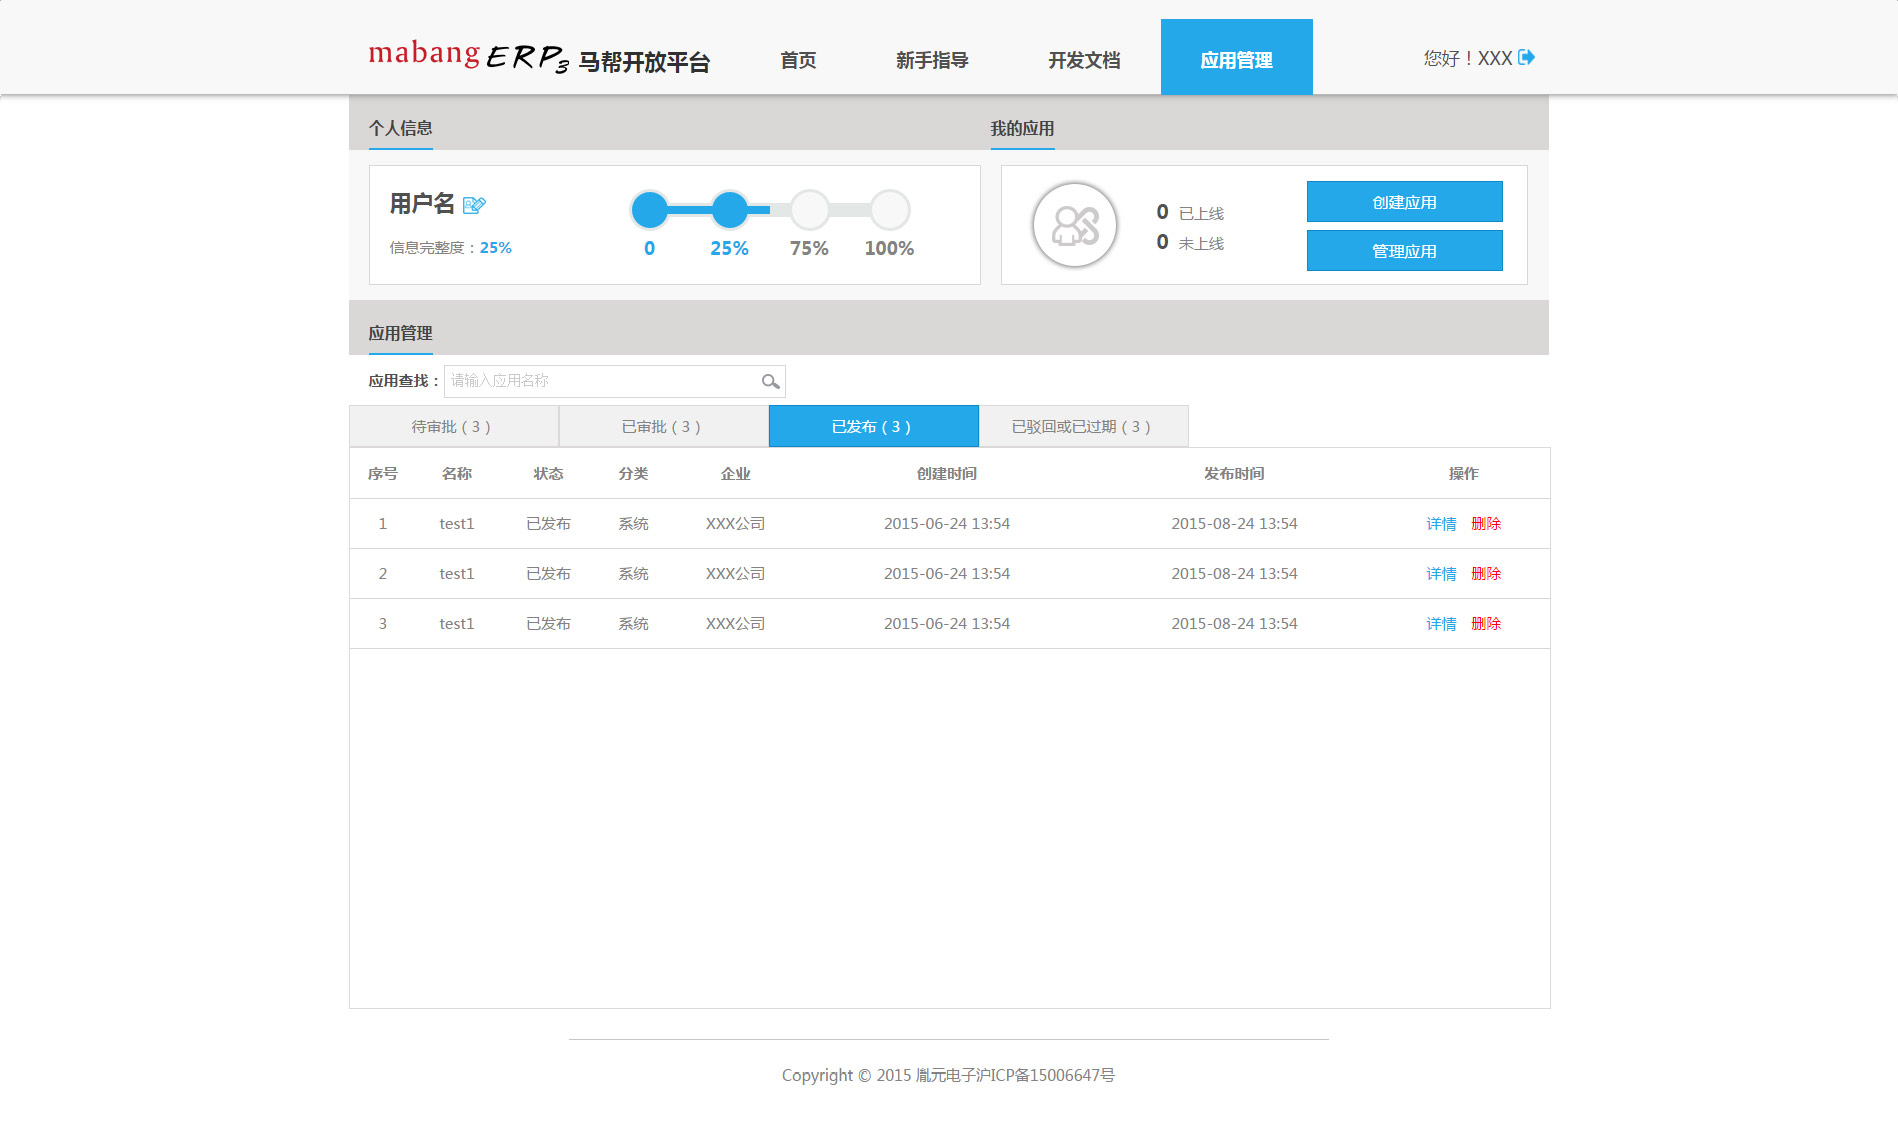Open the 已驳回或已过期 (3) tab

[x=1083, y=427]
